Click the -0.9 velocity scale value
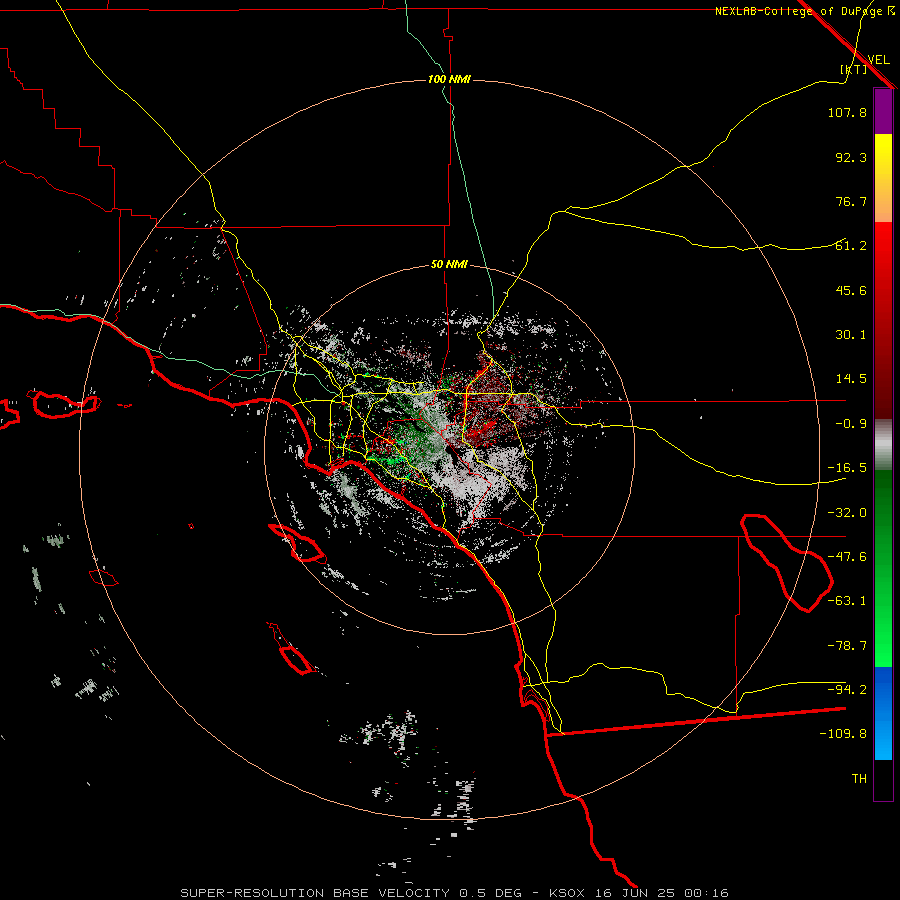 pos(851,424)
